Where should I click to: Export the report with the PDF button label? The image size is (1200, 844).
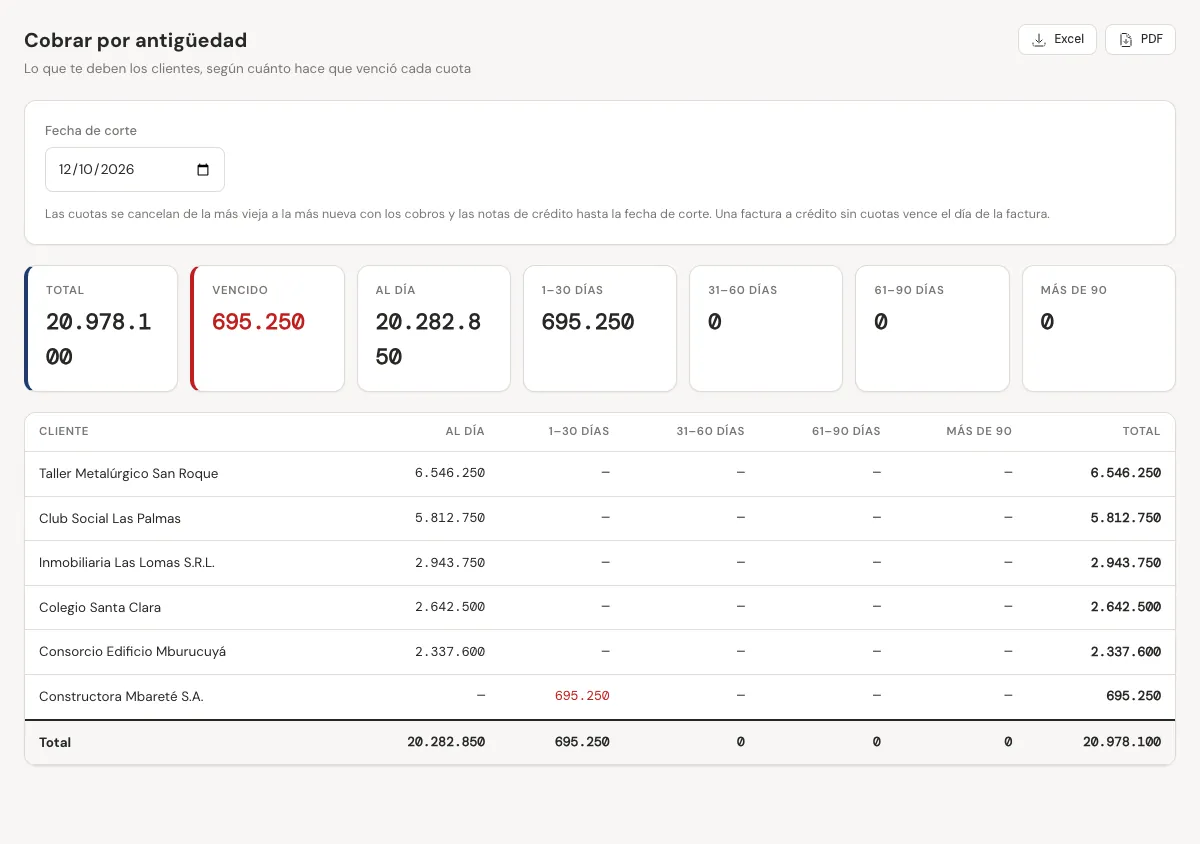coord(1152,39)
